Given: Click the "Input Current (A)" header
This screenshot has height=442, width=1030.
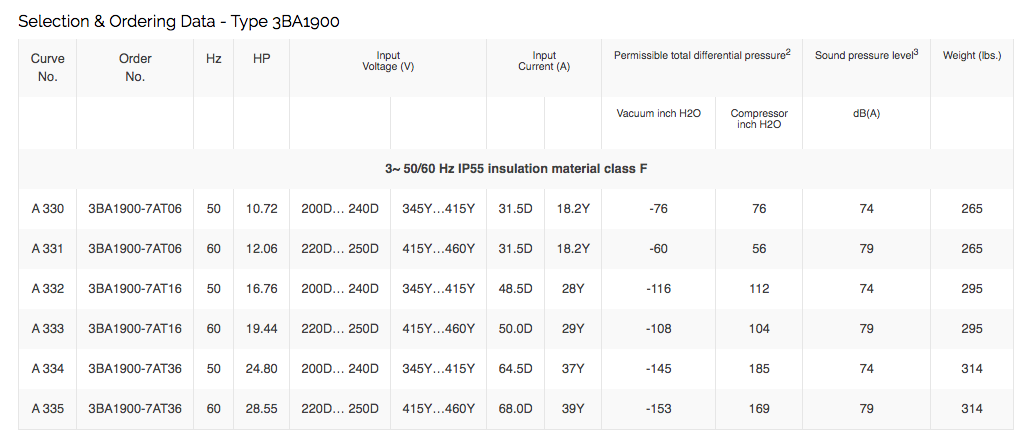Looking at the screenshot, I should 544,60.
